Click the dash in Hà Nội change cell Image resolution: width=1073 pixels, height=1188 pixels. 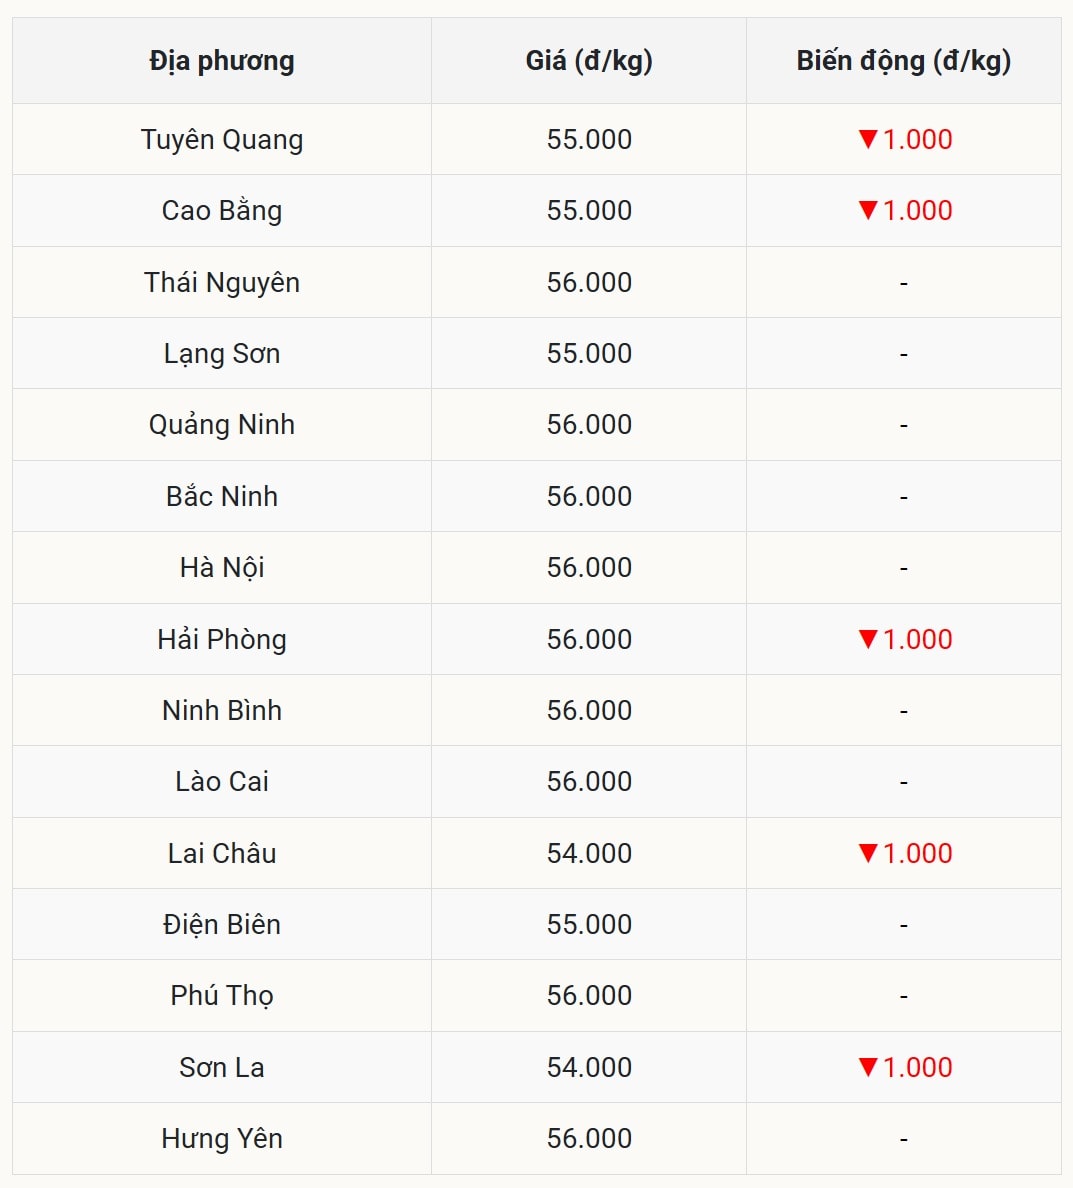pos(903,568)
